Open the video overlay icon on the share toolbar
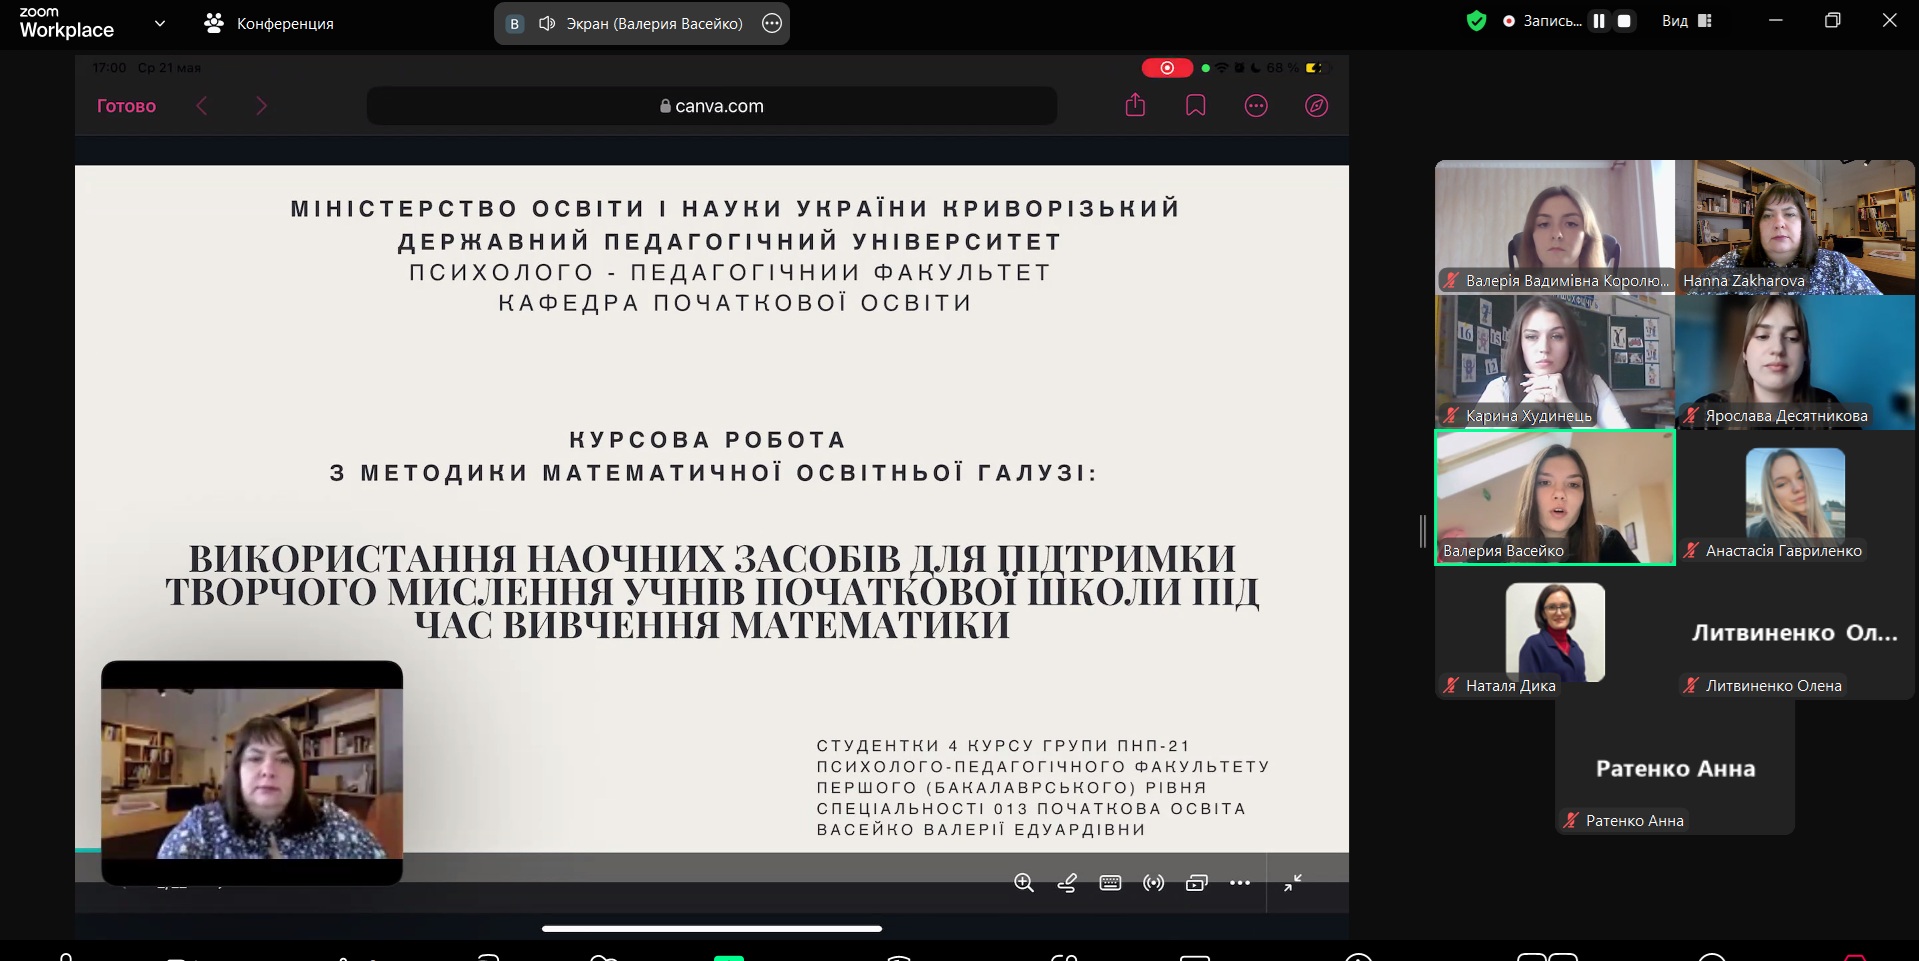Viewport: 1919px width, 961px height. point(1196,884)
